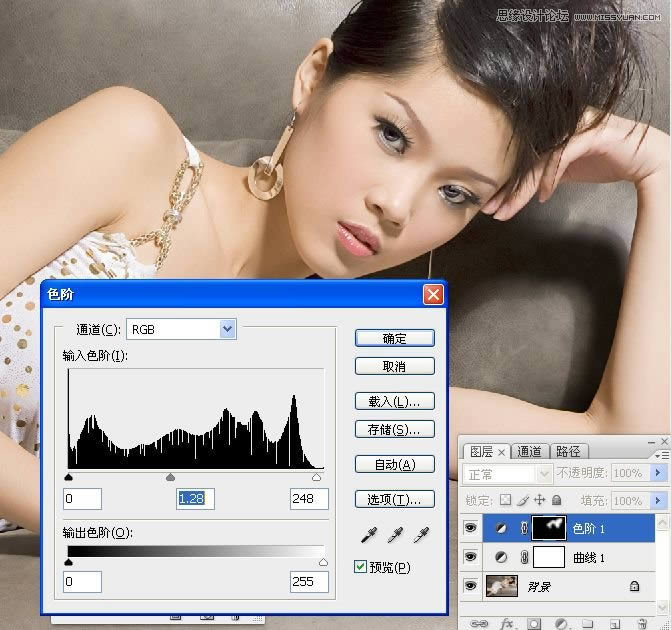Click the 色阶 1 layer mask thumbnail

click(549, 528)
